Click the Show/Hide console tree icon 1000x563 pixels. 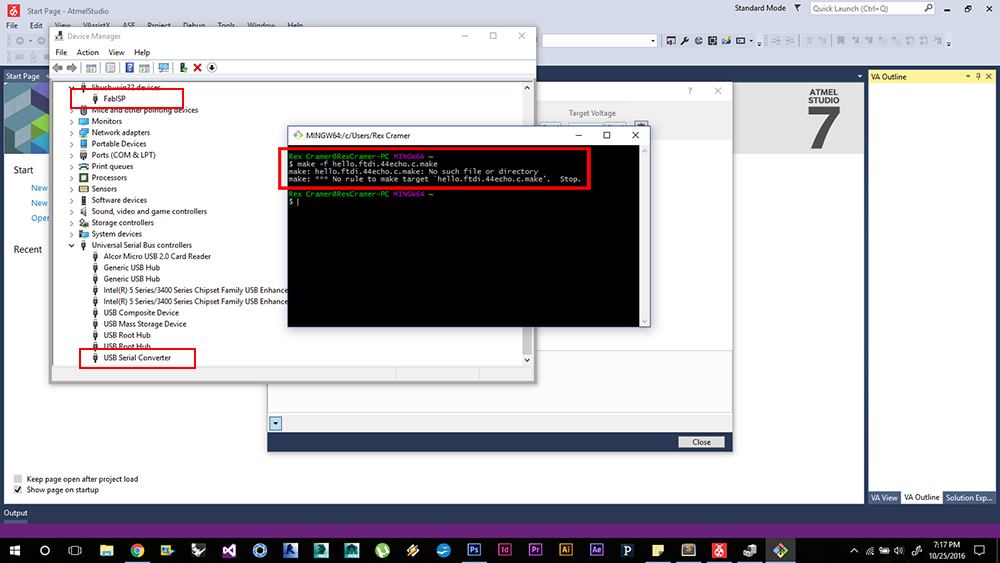click(91, 68)
